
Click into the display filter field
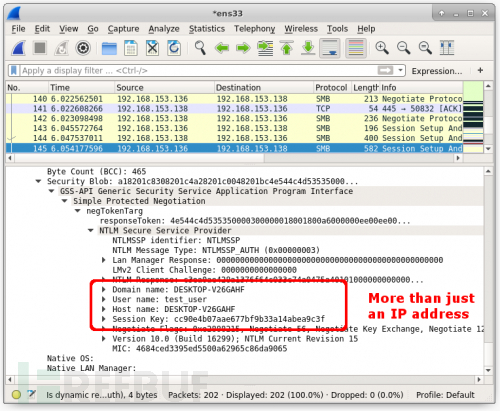click(x=198, y=71)
